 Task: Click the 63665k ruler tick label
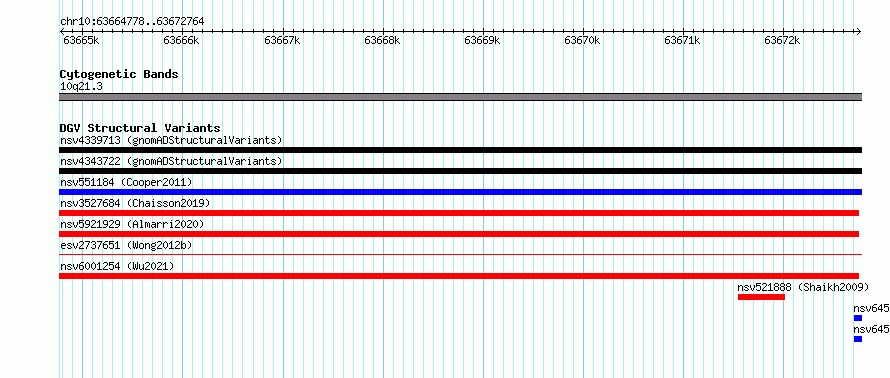(81, 40)
